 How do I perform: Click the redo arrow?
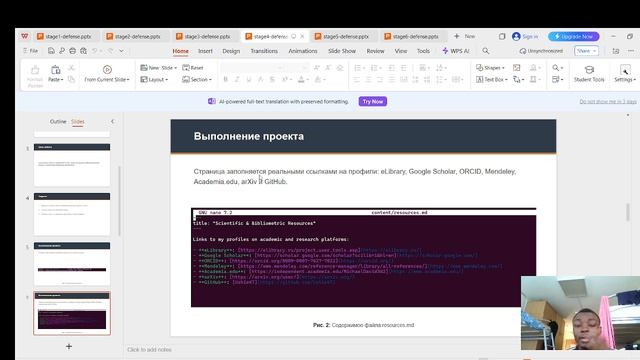click(110, 51)
